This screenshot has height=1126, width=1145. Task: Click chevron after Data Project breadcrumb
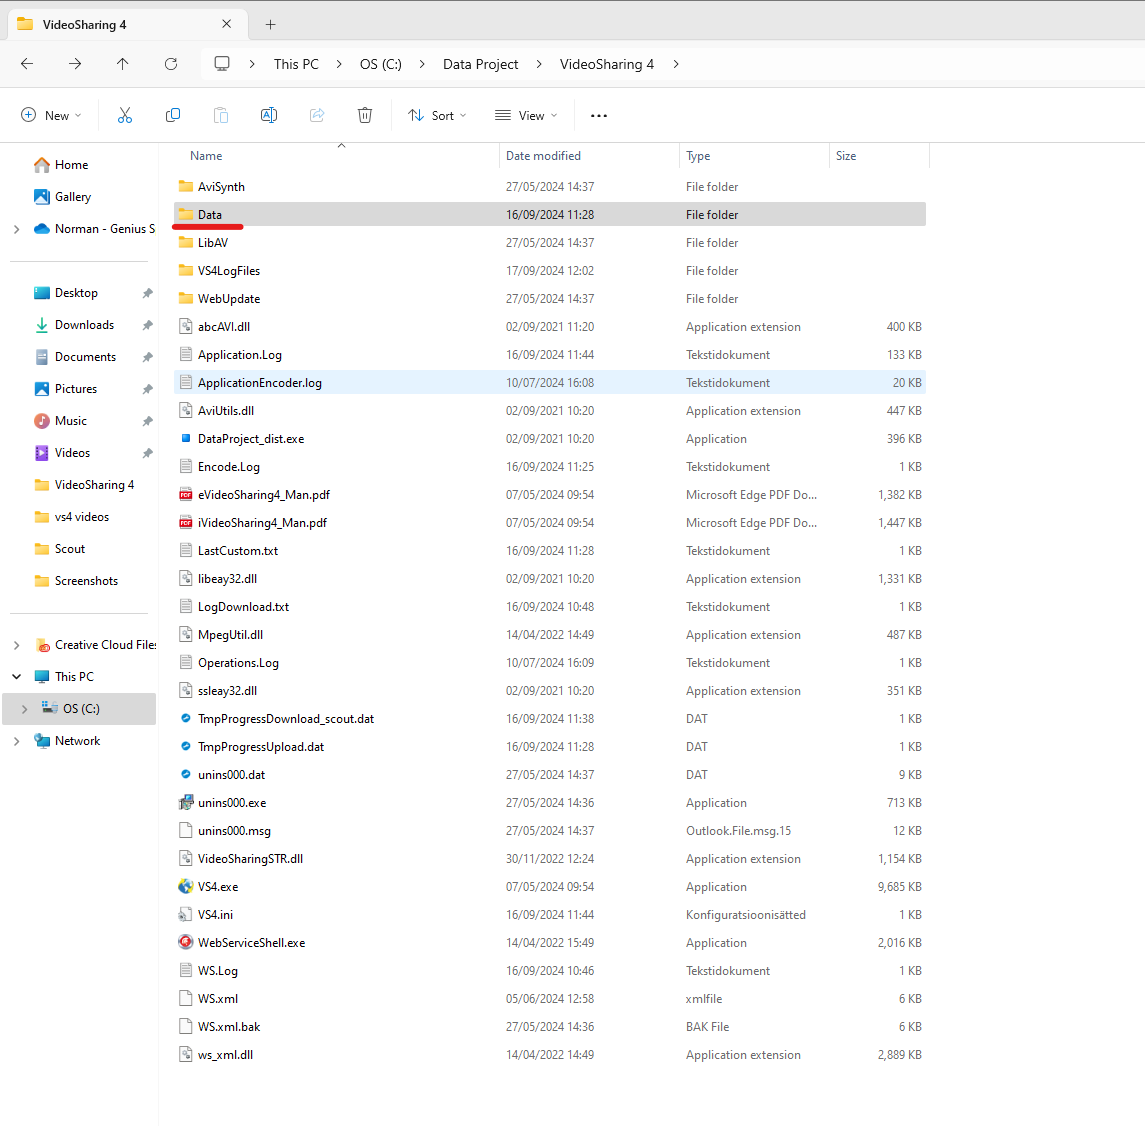(x=539, y=64)
